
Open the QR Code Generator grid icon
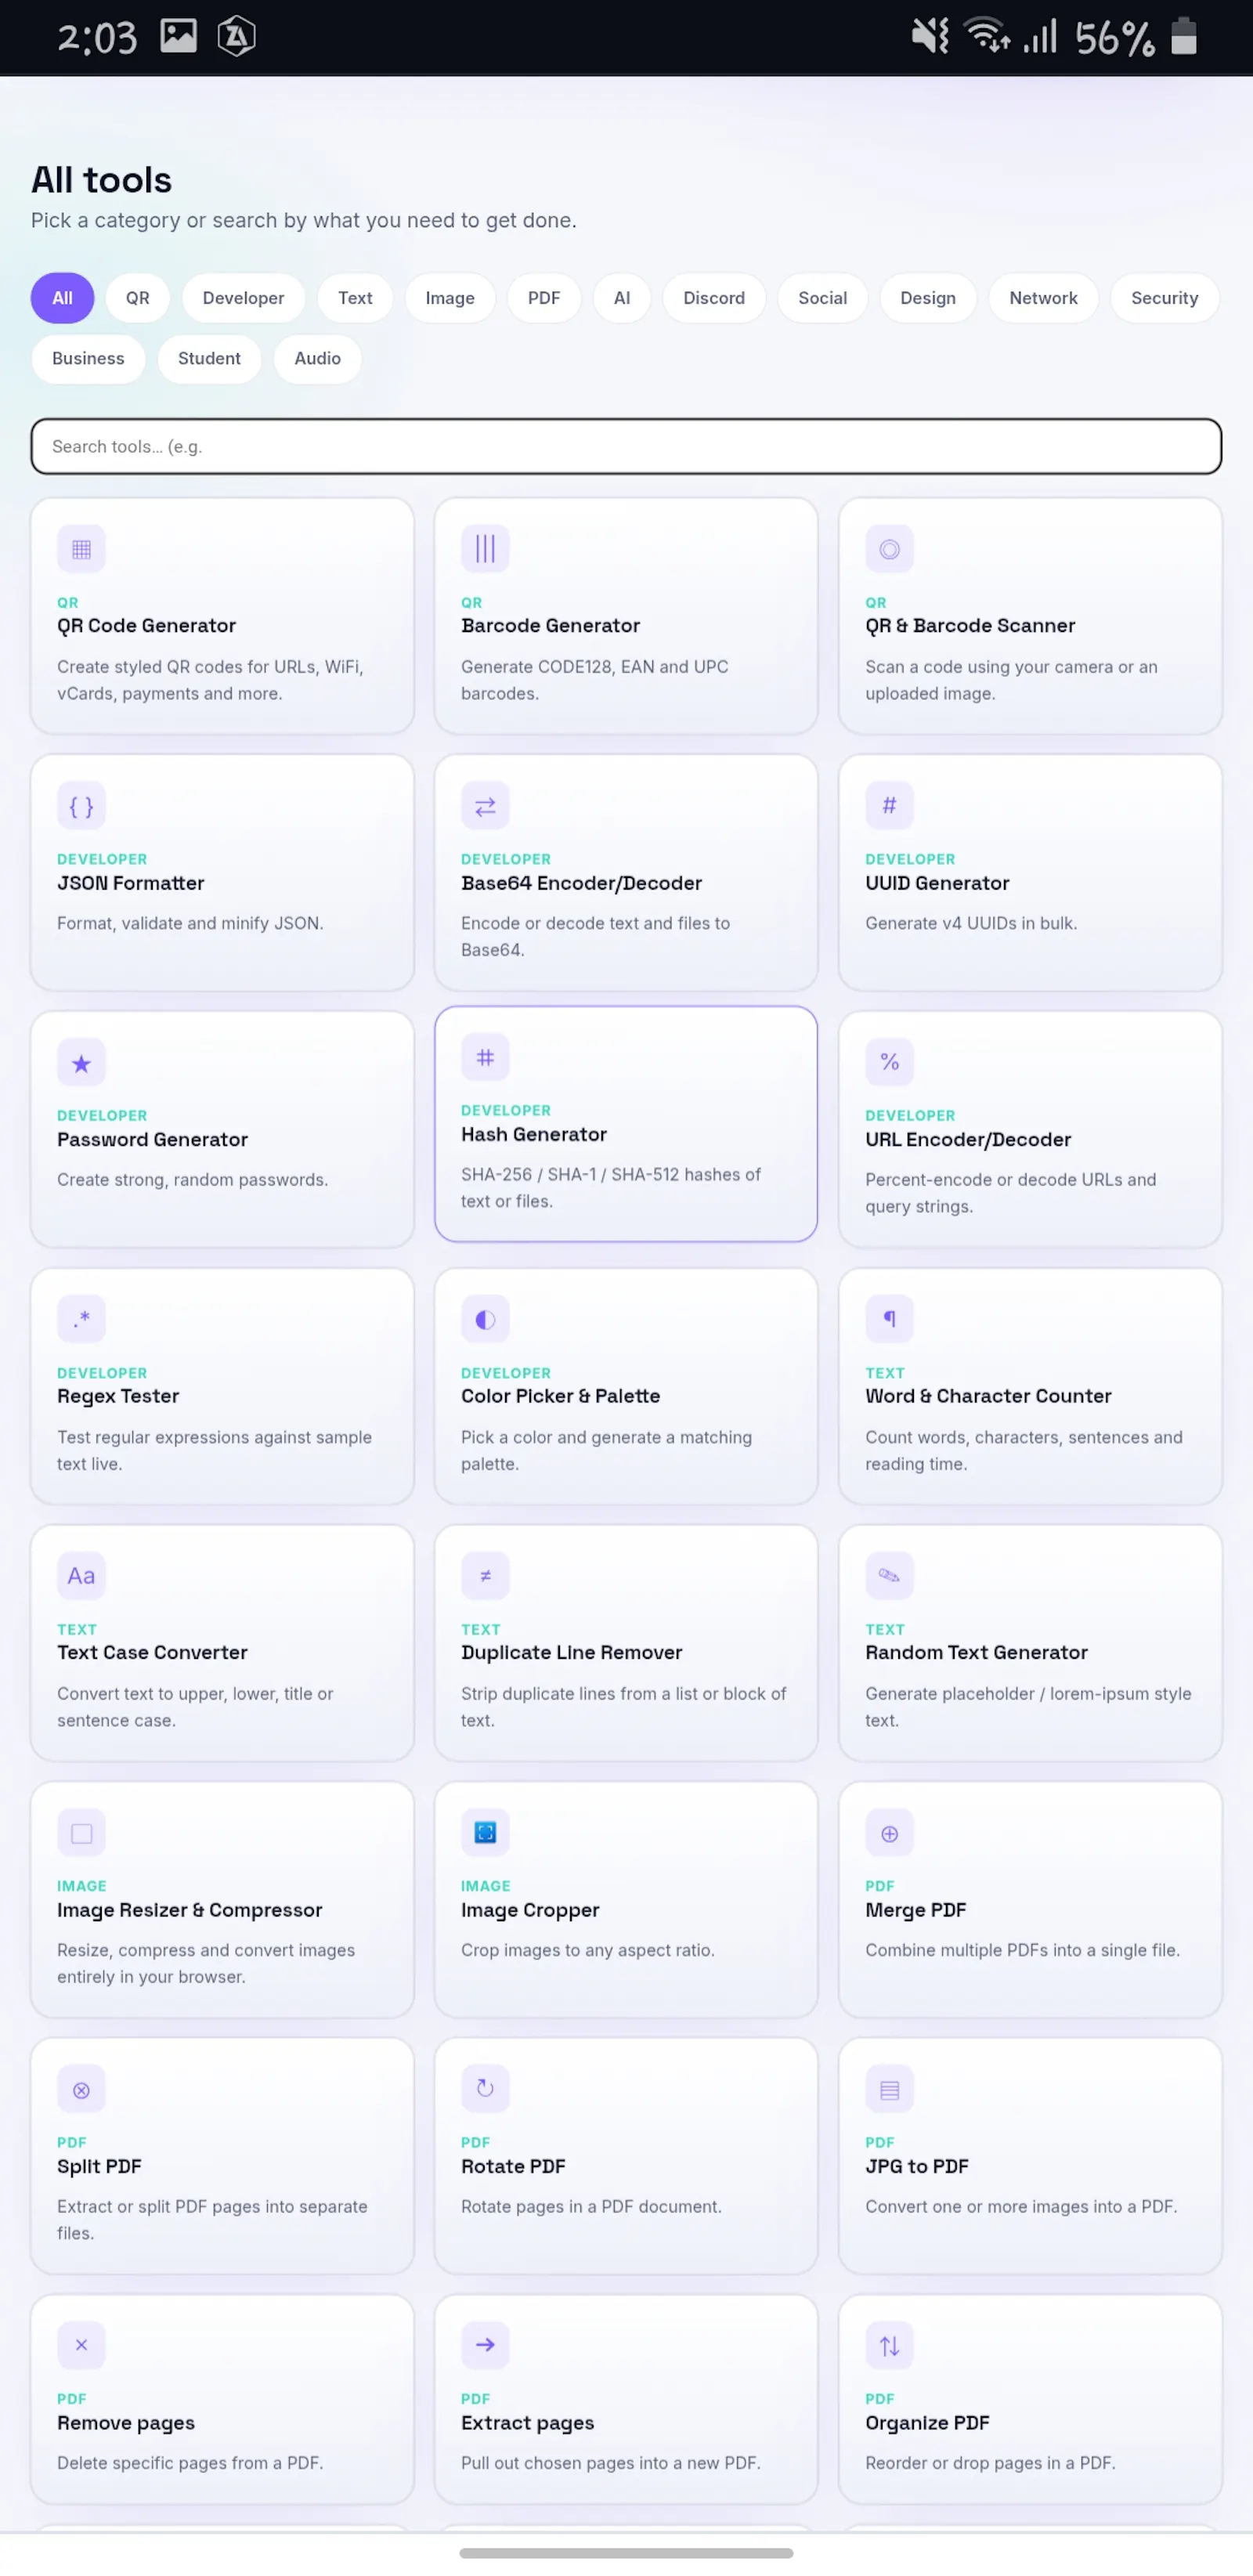[x=81, y=549]
